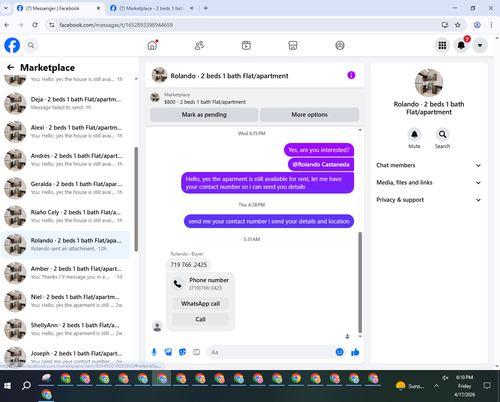Send a thumbs up like

coord(355,352)
